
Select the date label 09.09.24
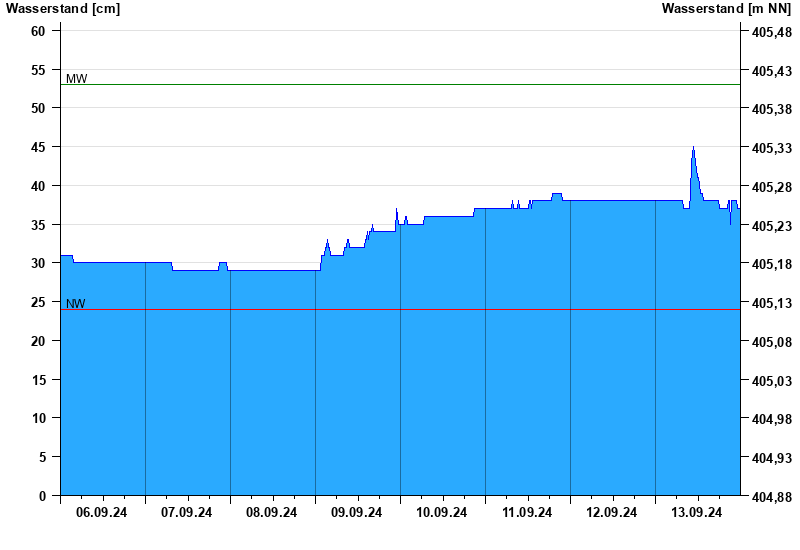point(356,512)
